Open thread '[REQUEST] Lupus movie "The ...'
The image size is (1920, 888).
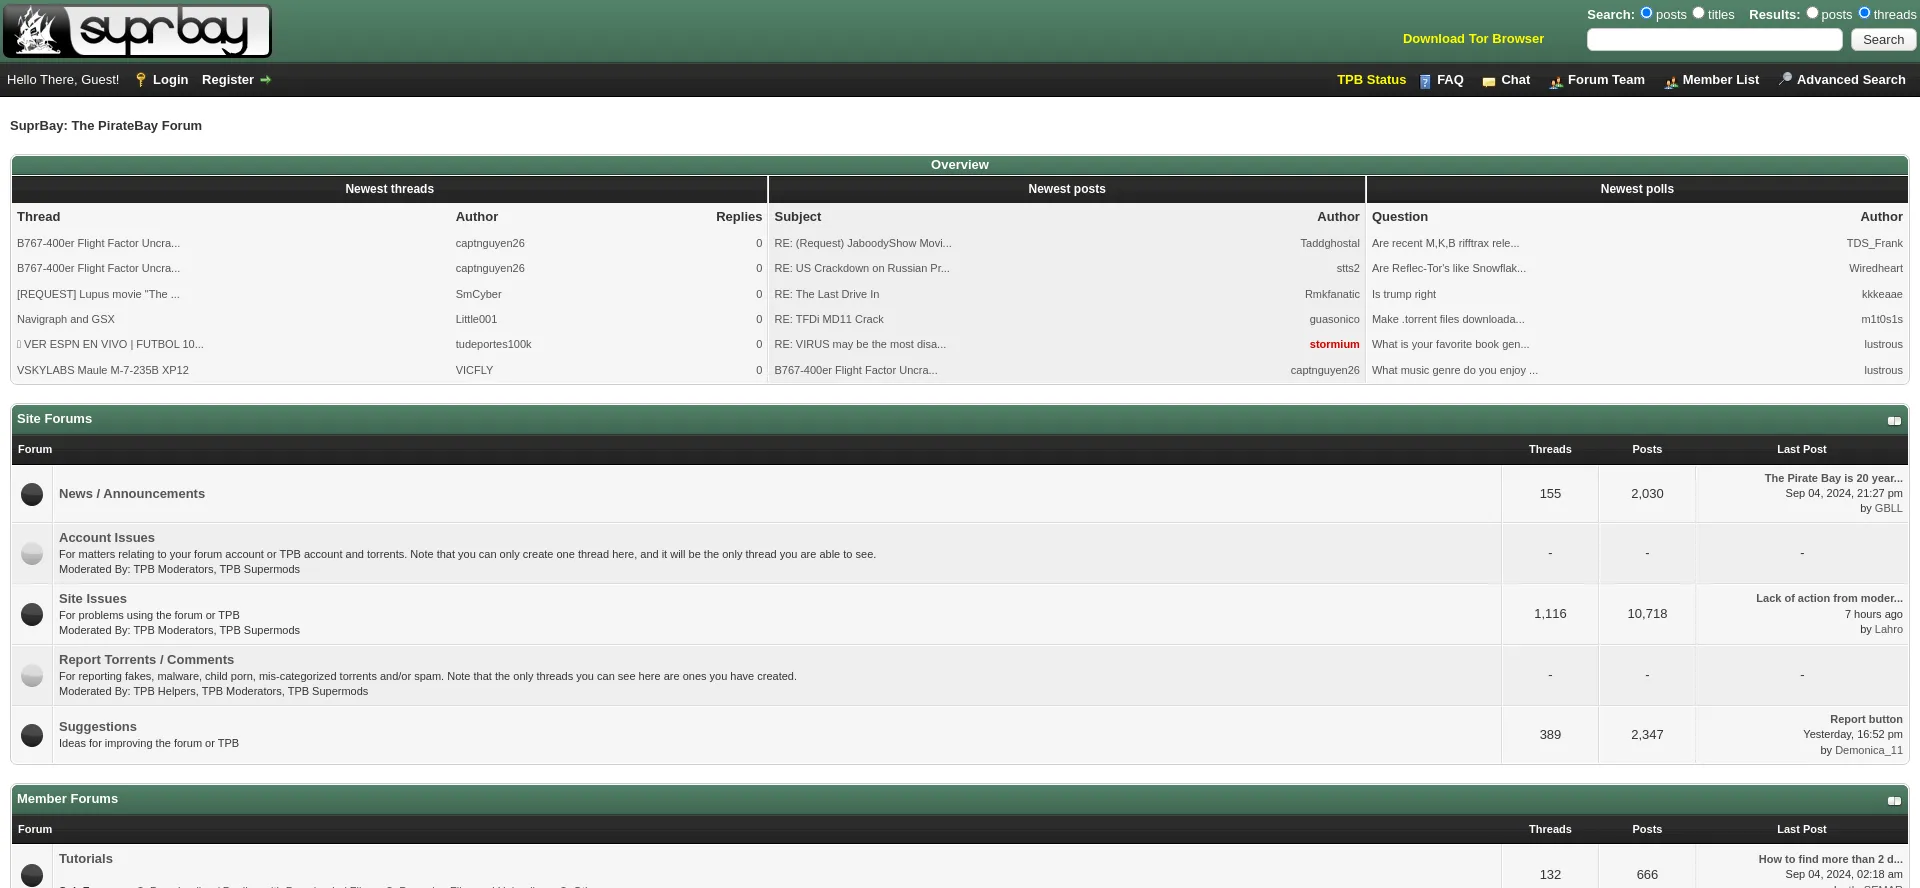(x=98, y=294)
